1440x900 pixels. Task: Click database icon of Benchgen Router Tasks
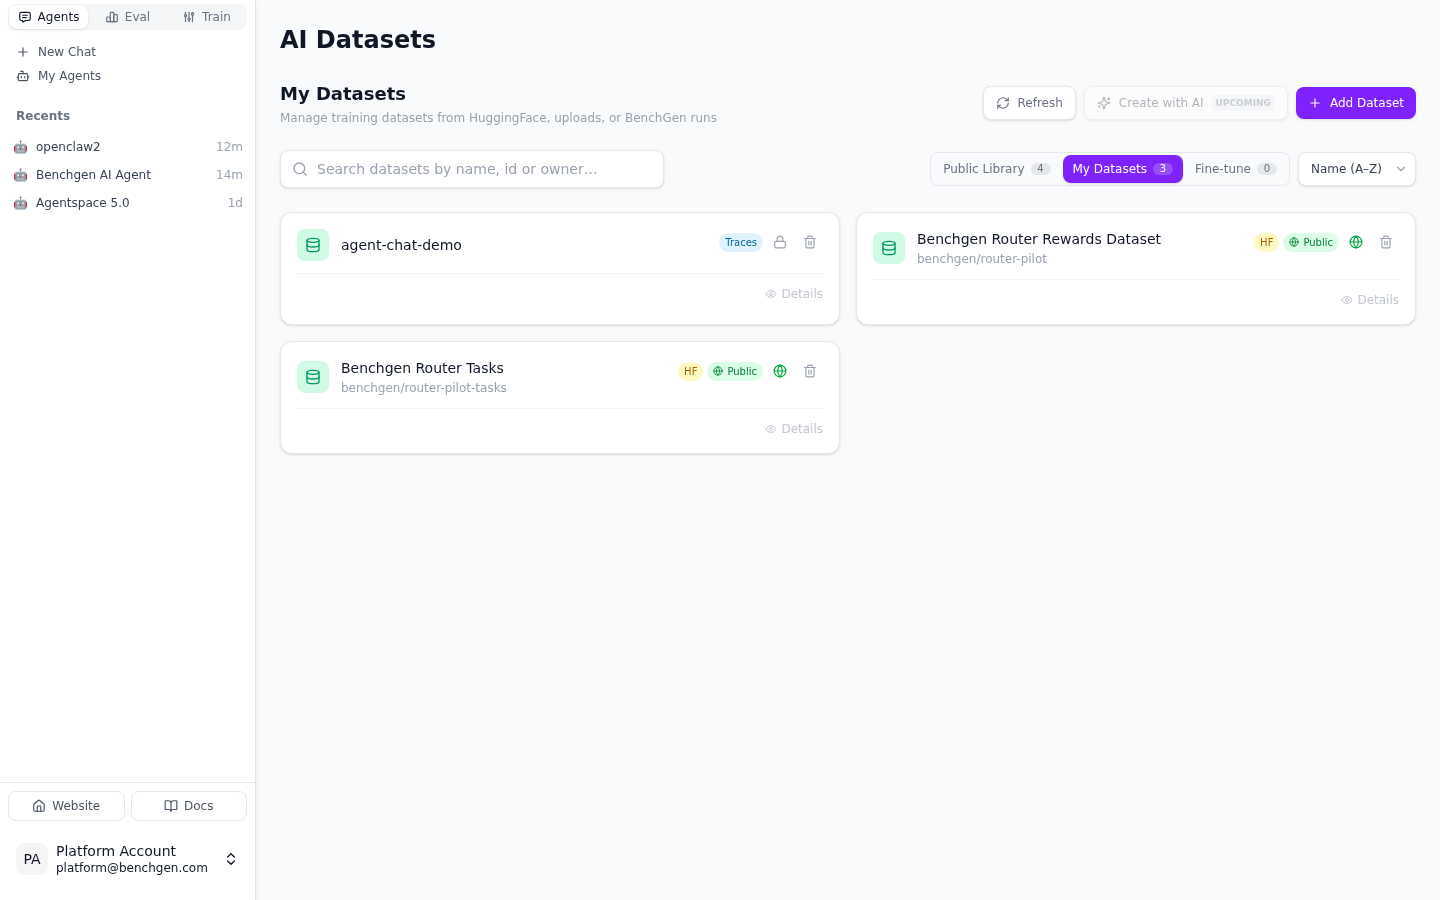pos(313,377)
